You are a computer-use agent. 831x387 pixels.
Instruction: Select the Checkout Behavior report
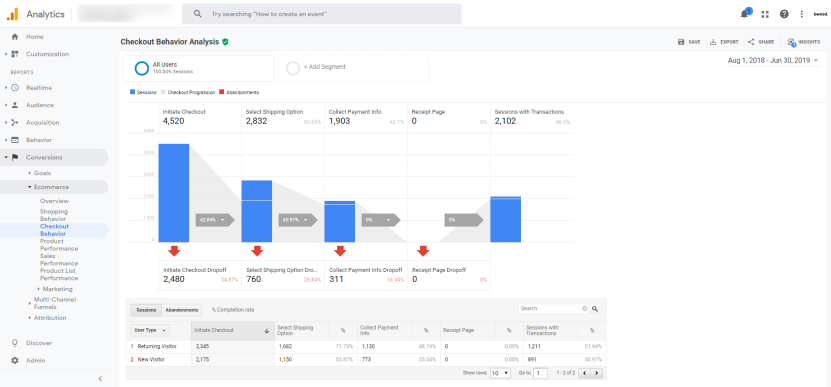tap(54, 230)
